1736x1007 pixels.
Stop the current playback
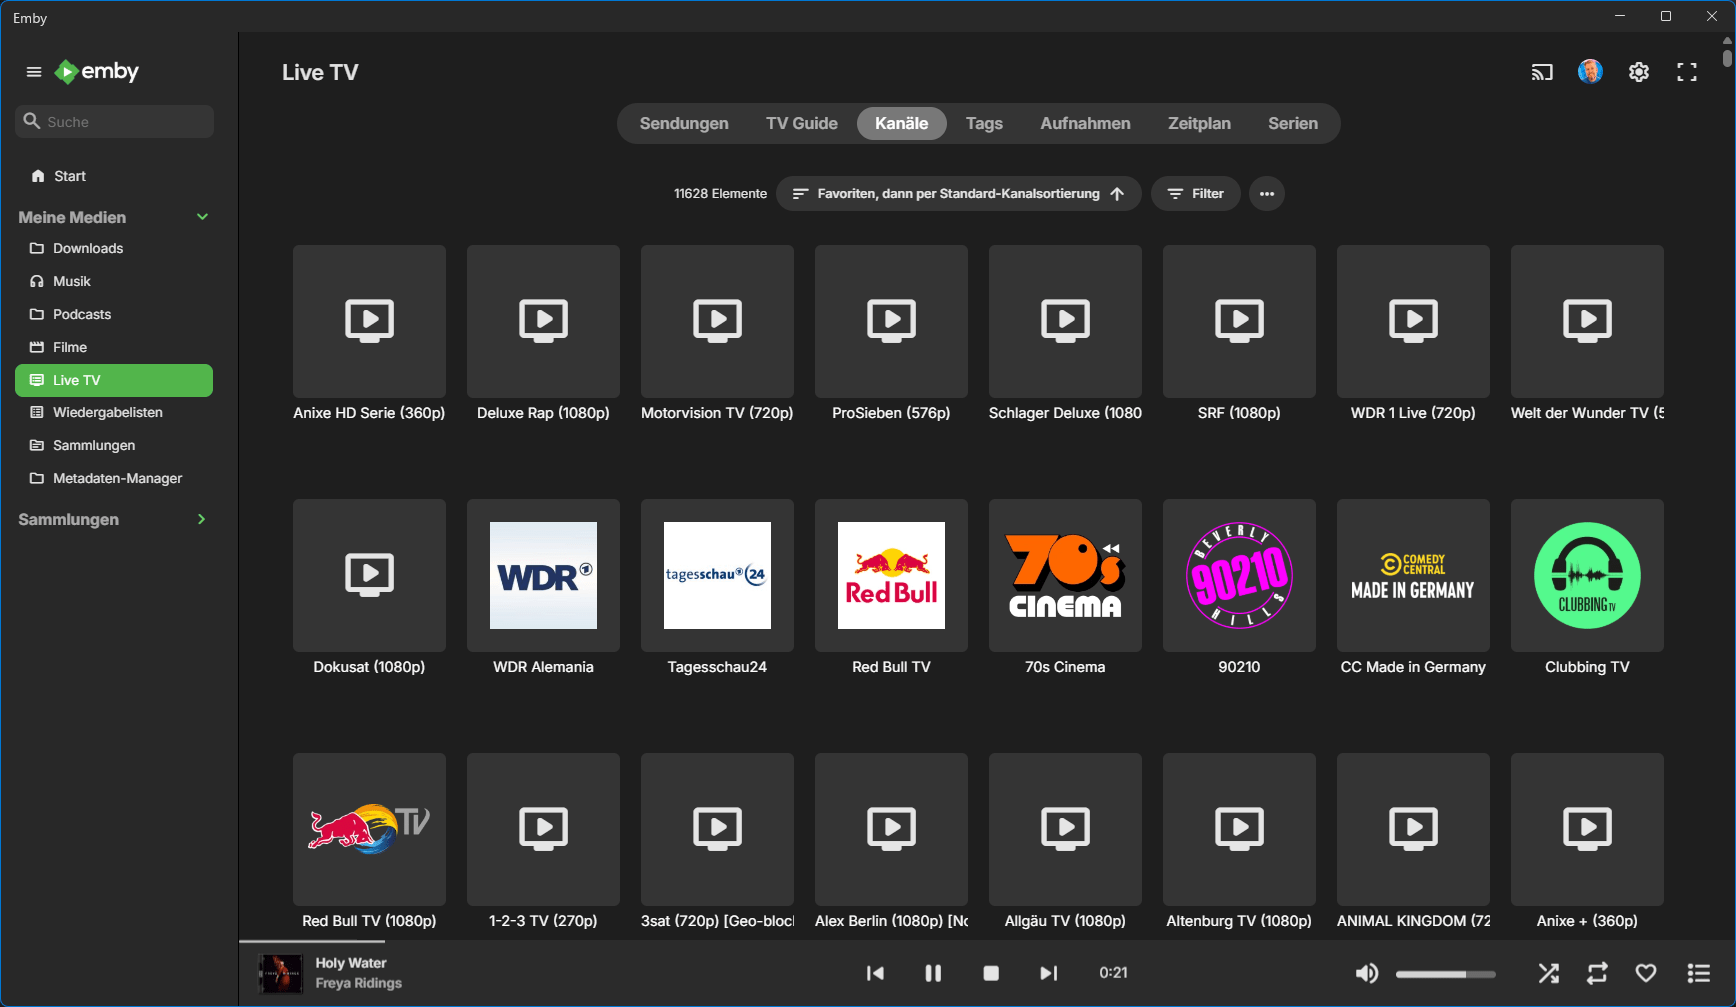[991, 973]
